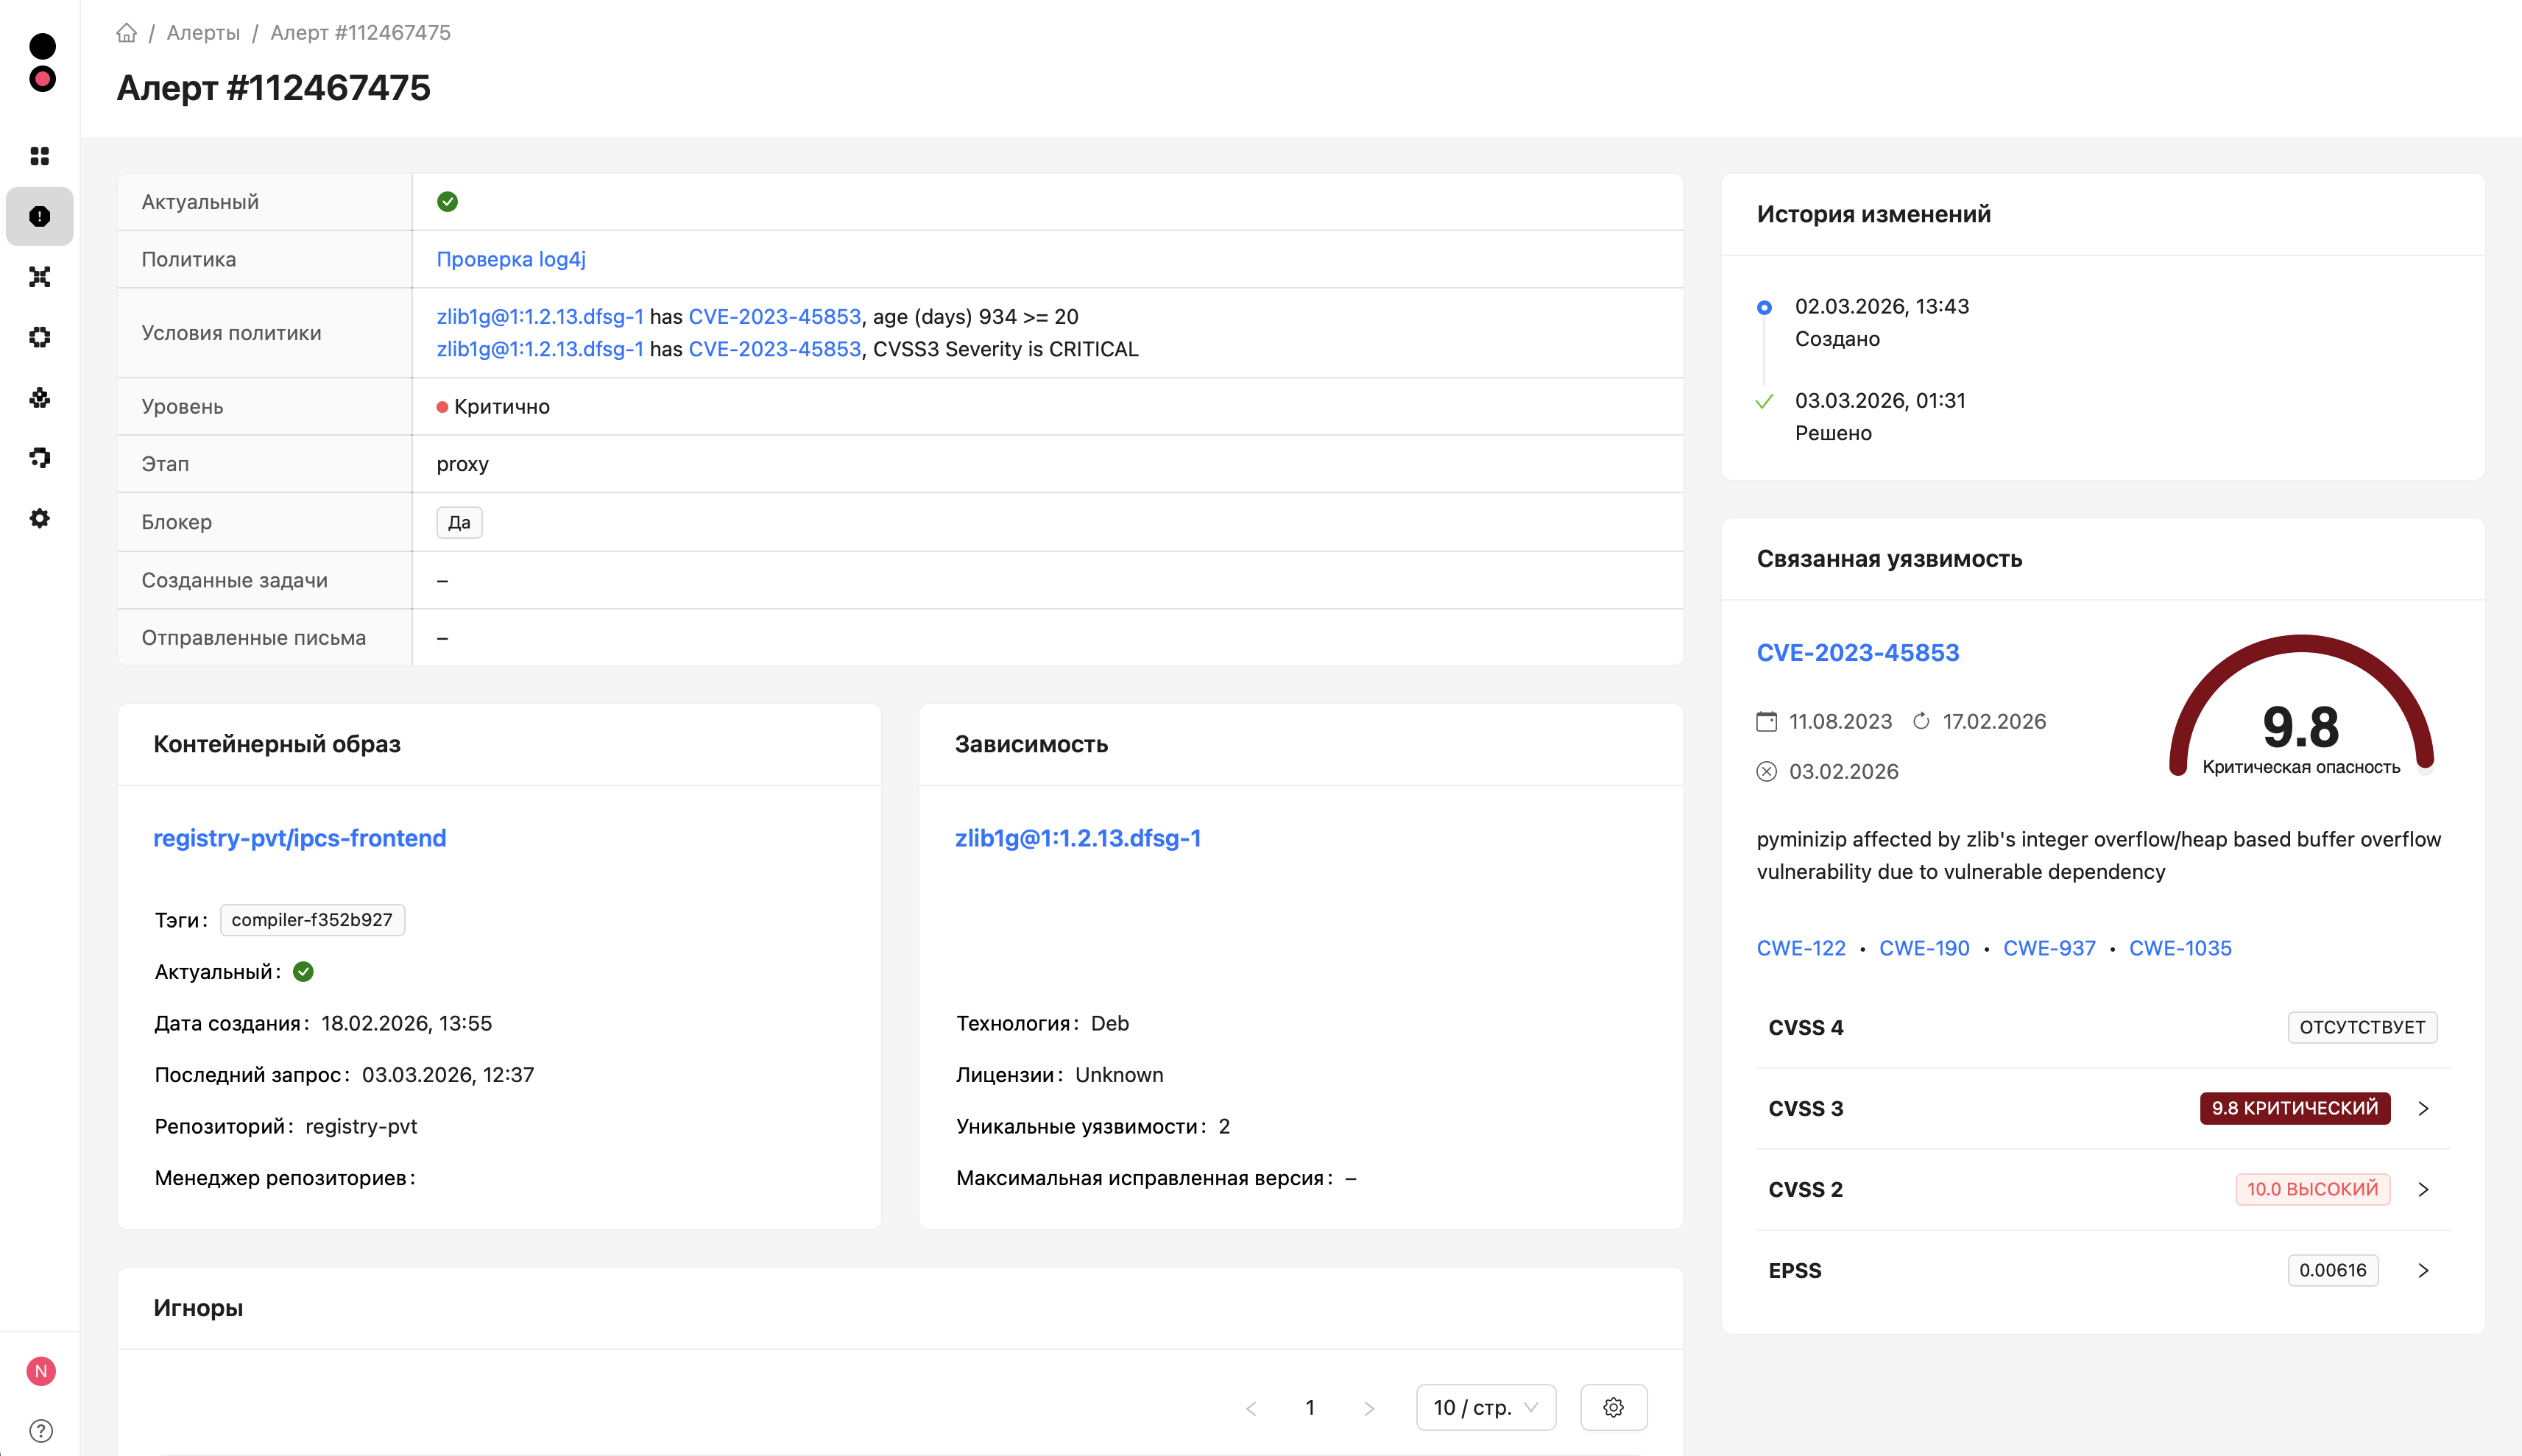Open the dashboard grid icon in sidebar
This screenshot has width=2522, height=1456.
point(40,156)
